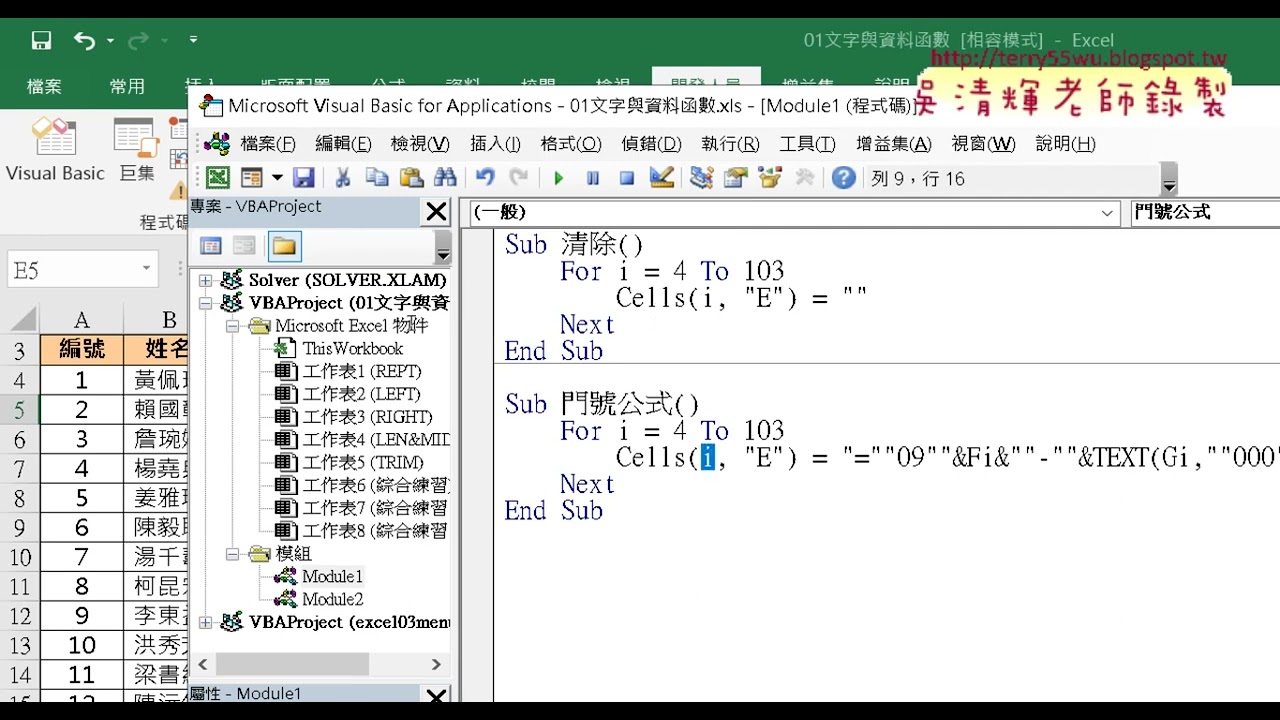This screenshot has width=1280, height=720.
Task: Open the 檢視(V) menu
Action: (420, 144)
